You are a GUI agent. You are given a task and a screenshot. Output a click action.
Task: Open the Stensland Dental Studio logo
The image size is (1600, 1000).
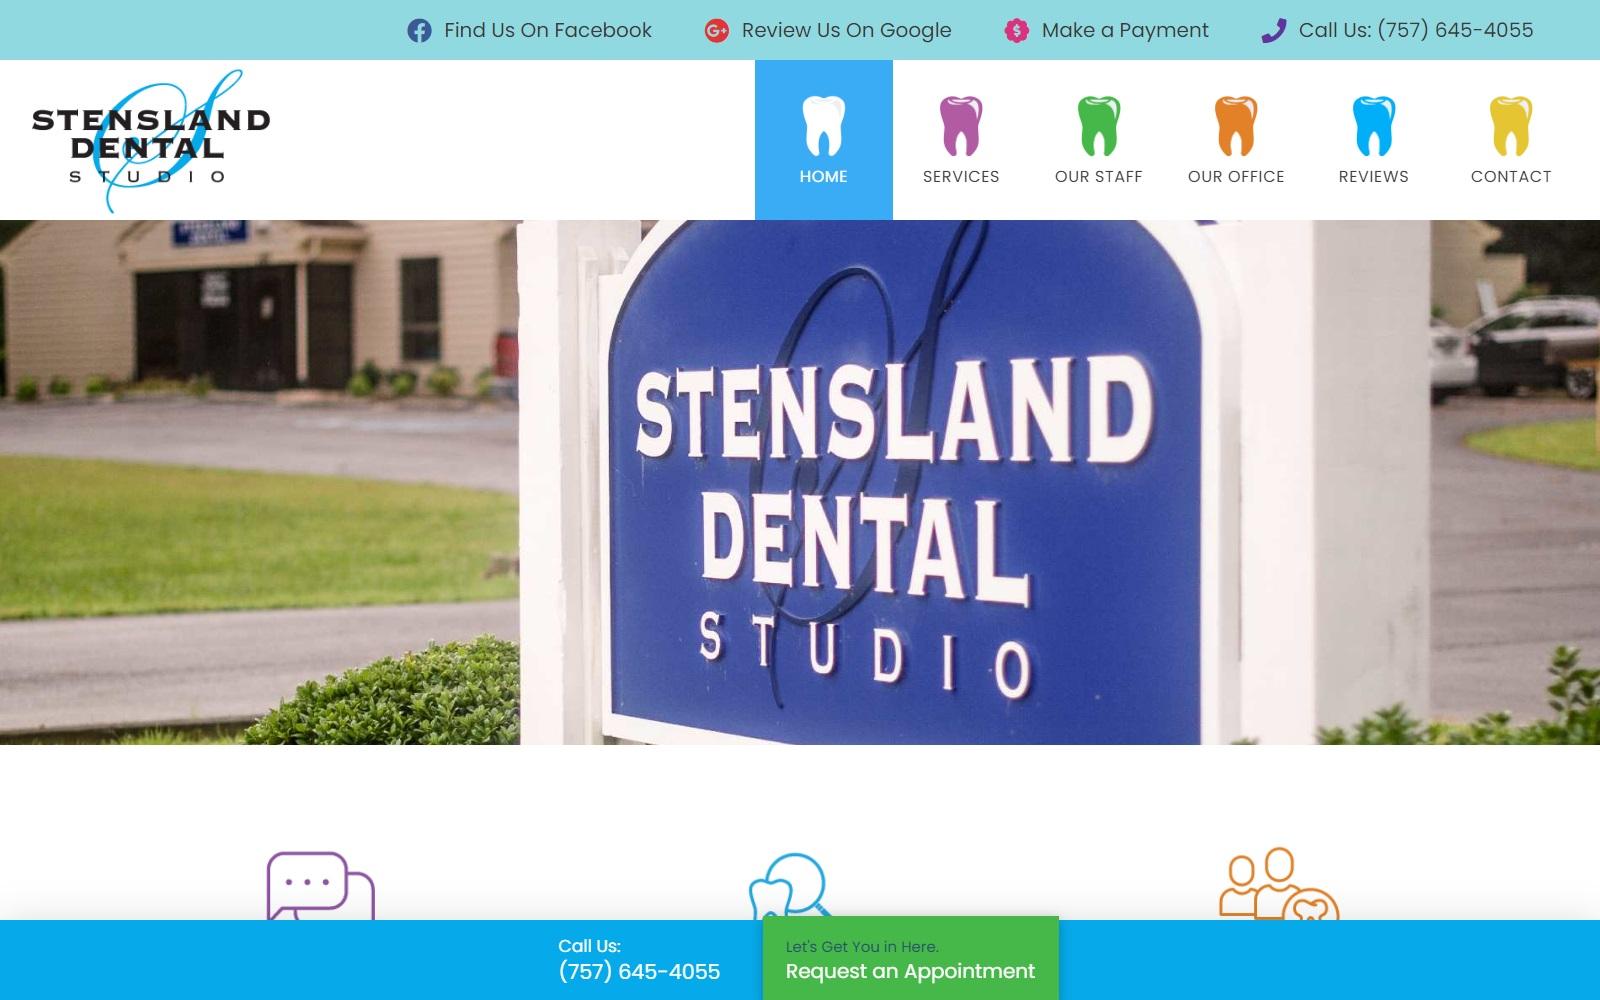(x=151, y=141)
